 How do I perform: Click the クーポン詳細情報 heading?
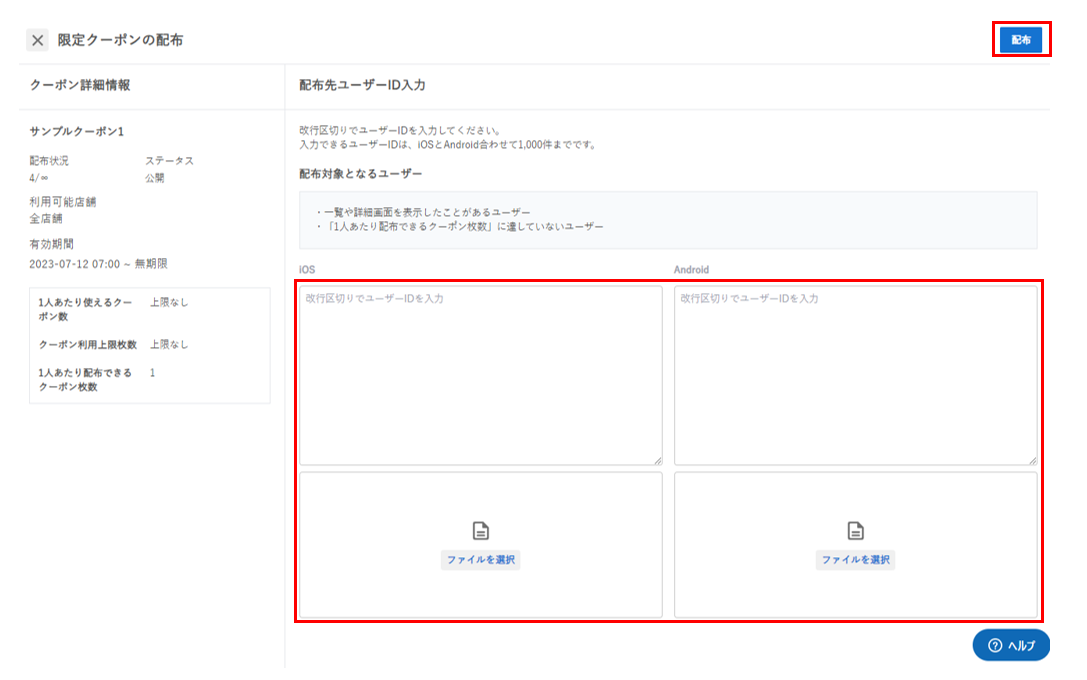[x=80, y=85]
